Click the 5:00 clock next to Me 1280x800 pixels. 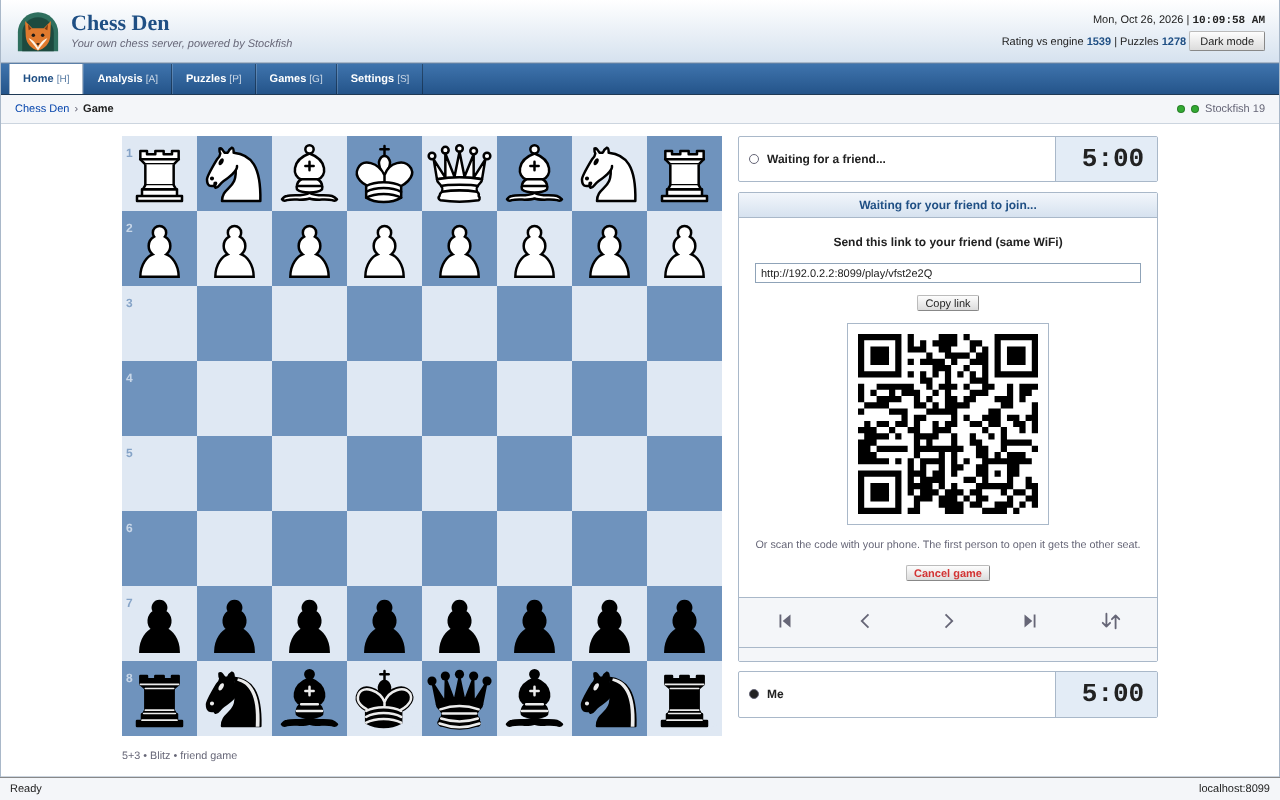click(1106, 694)
